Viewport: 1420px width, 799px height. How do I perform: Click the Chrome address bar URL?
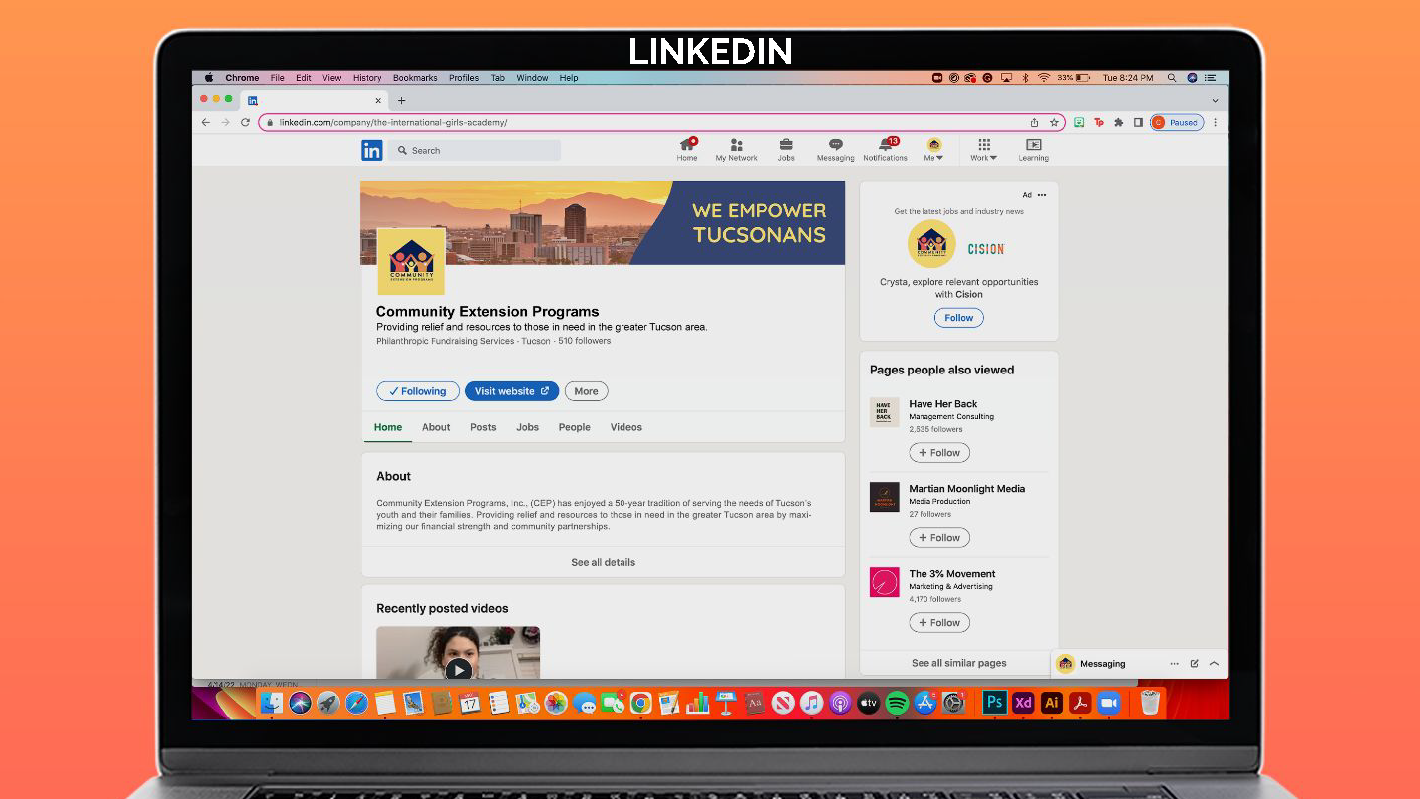393,123
